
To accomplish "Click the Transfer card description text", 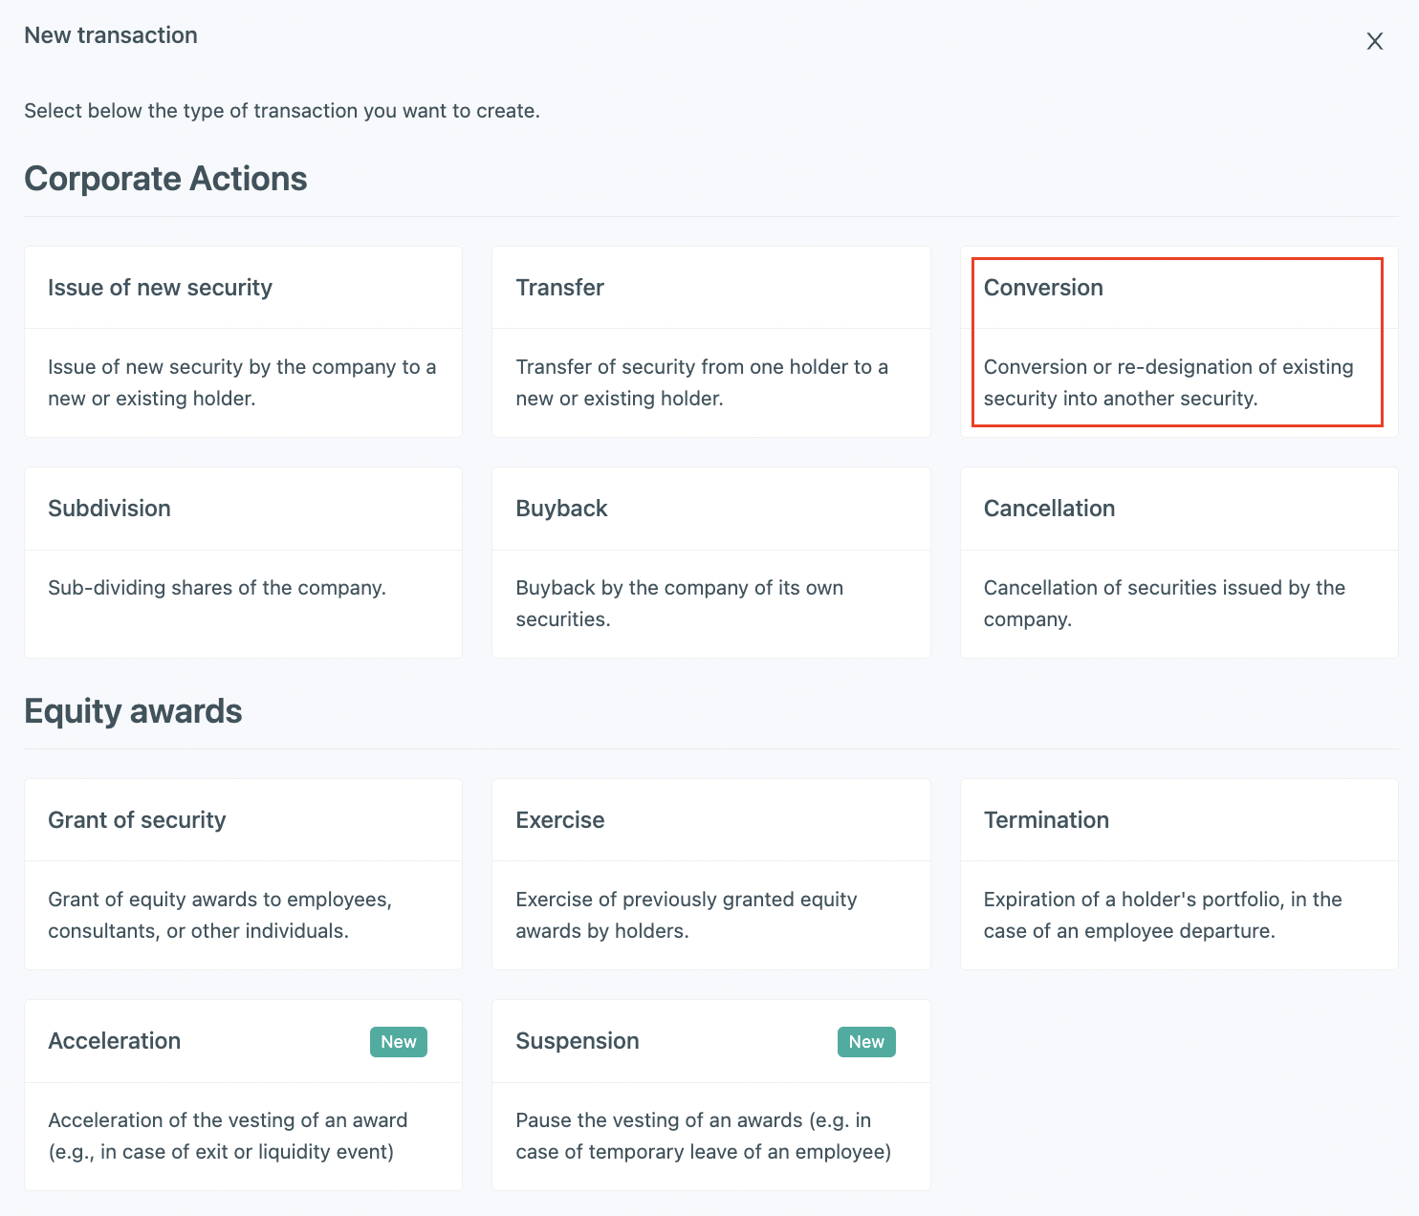I will point(701,382).
